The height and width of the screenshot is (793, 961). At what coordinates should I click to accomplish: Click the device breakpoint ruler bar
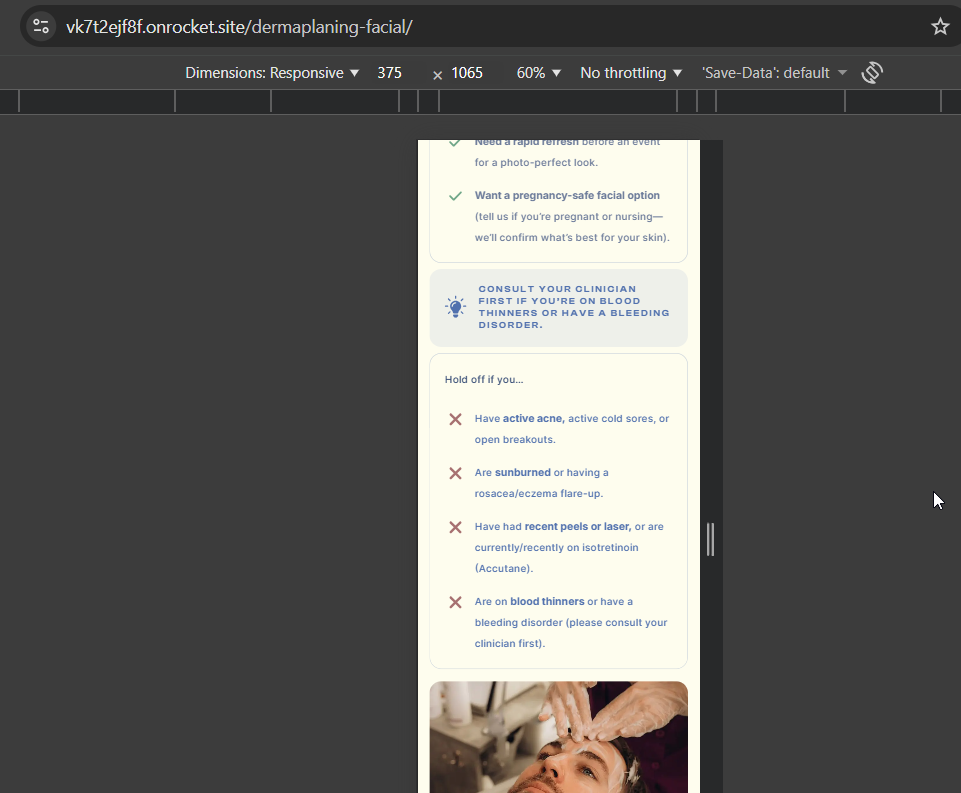(x=480, y=101)
